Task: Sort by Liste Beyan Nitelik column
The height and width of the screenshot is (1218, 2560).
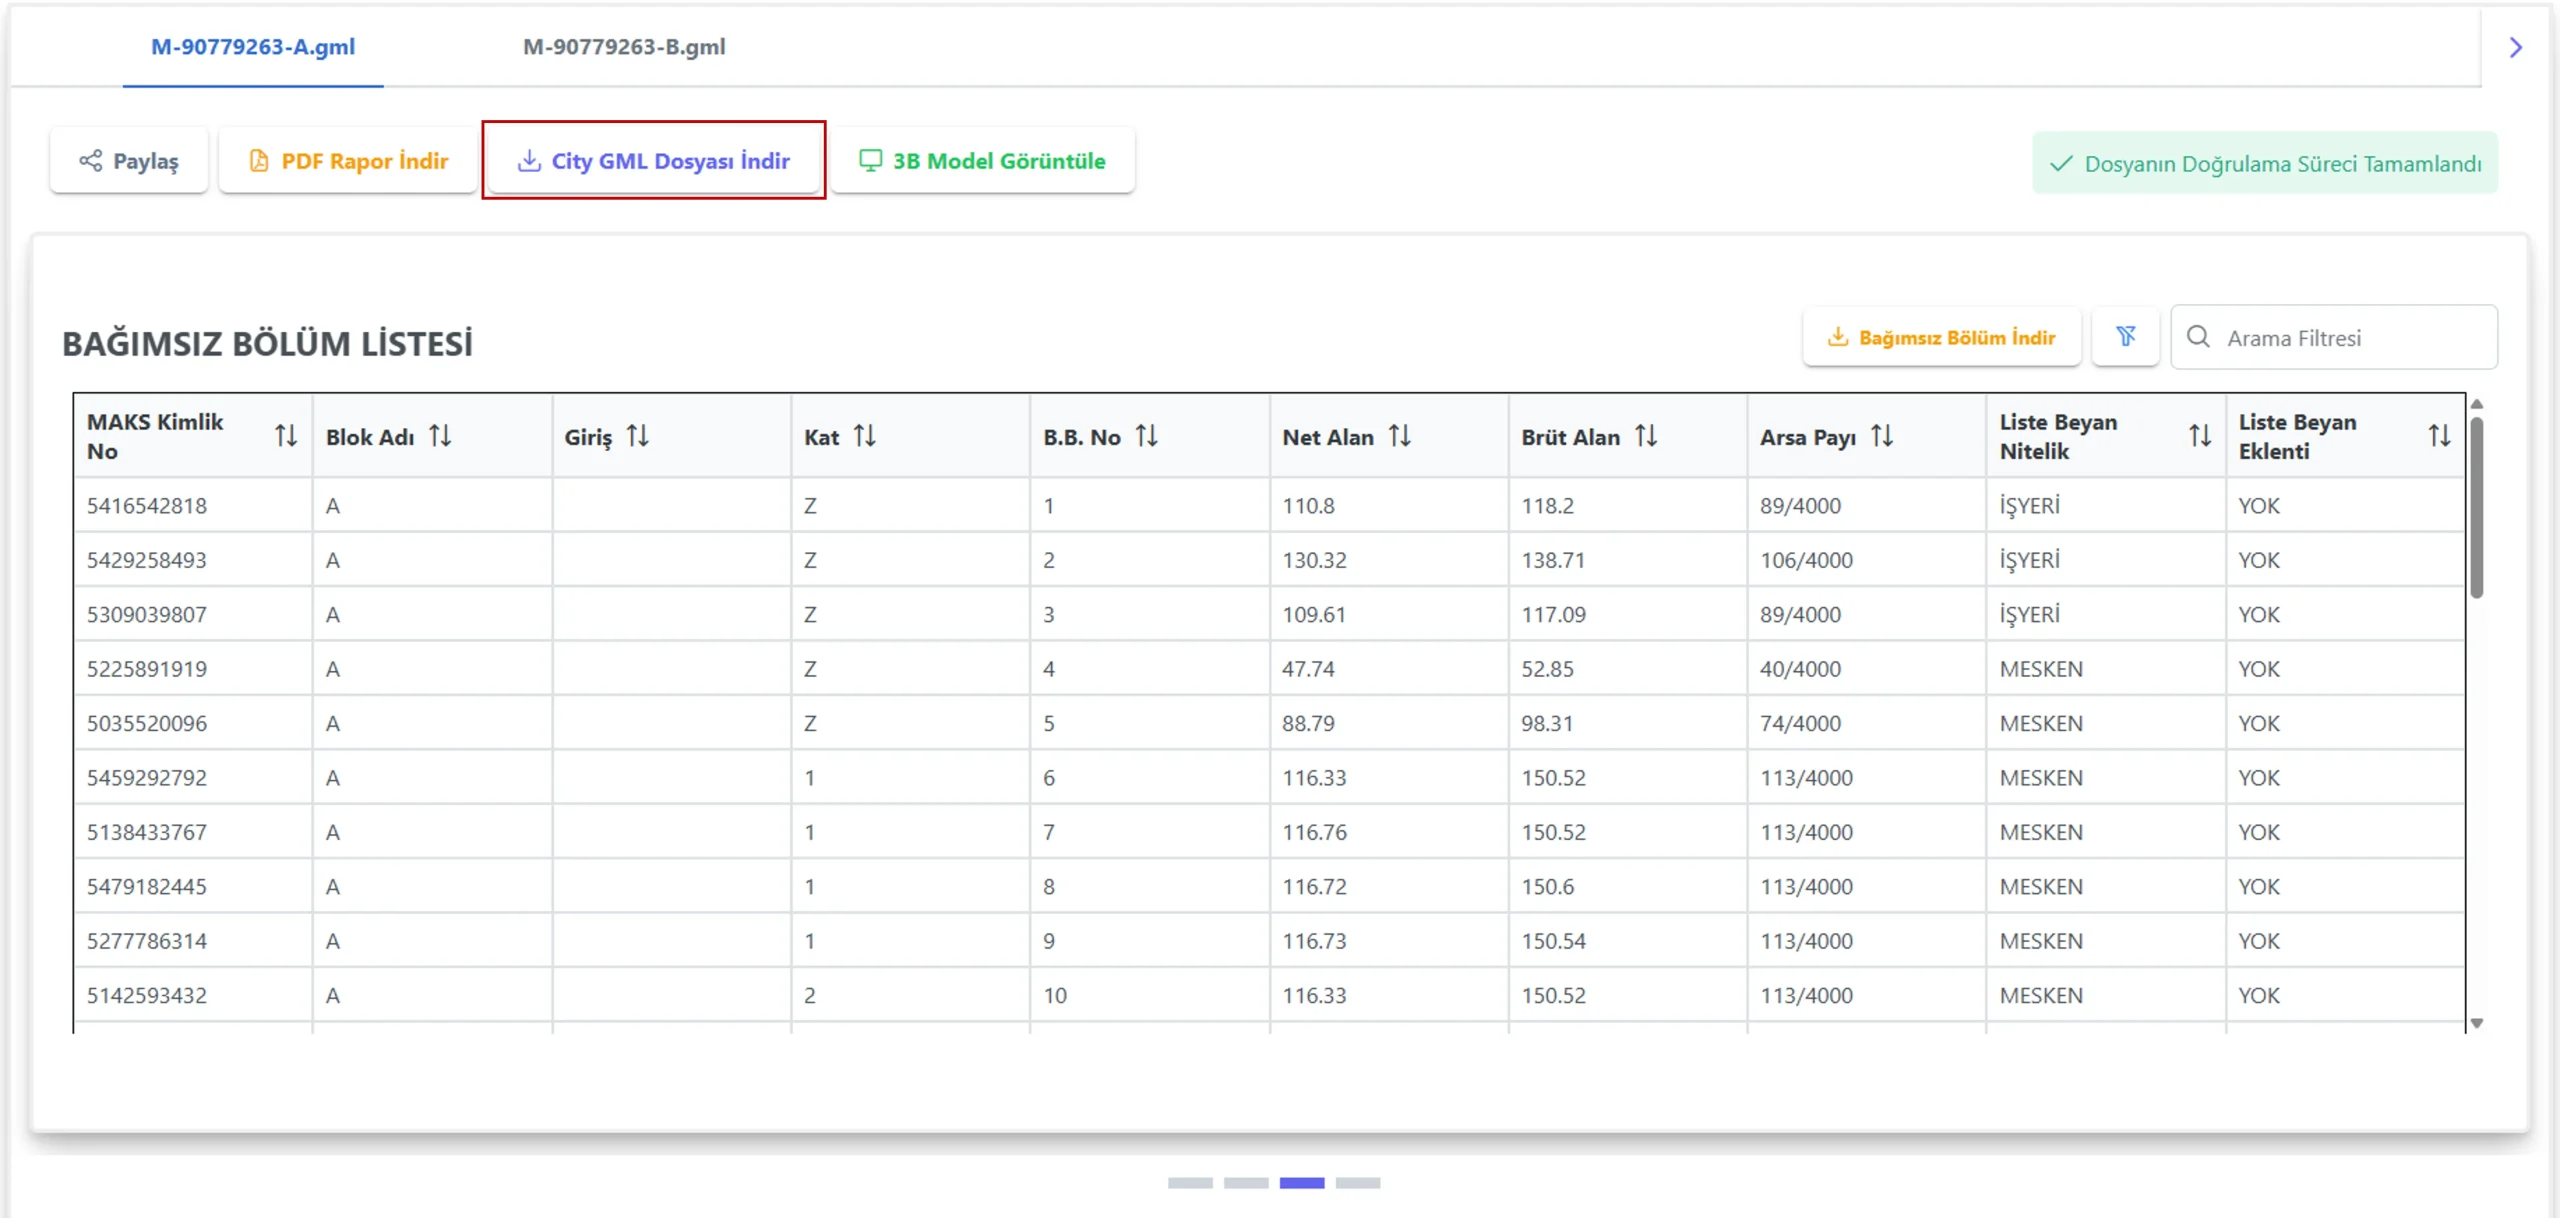Action: point(2199,436)
